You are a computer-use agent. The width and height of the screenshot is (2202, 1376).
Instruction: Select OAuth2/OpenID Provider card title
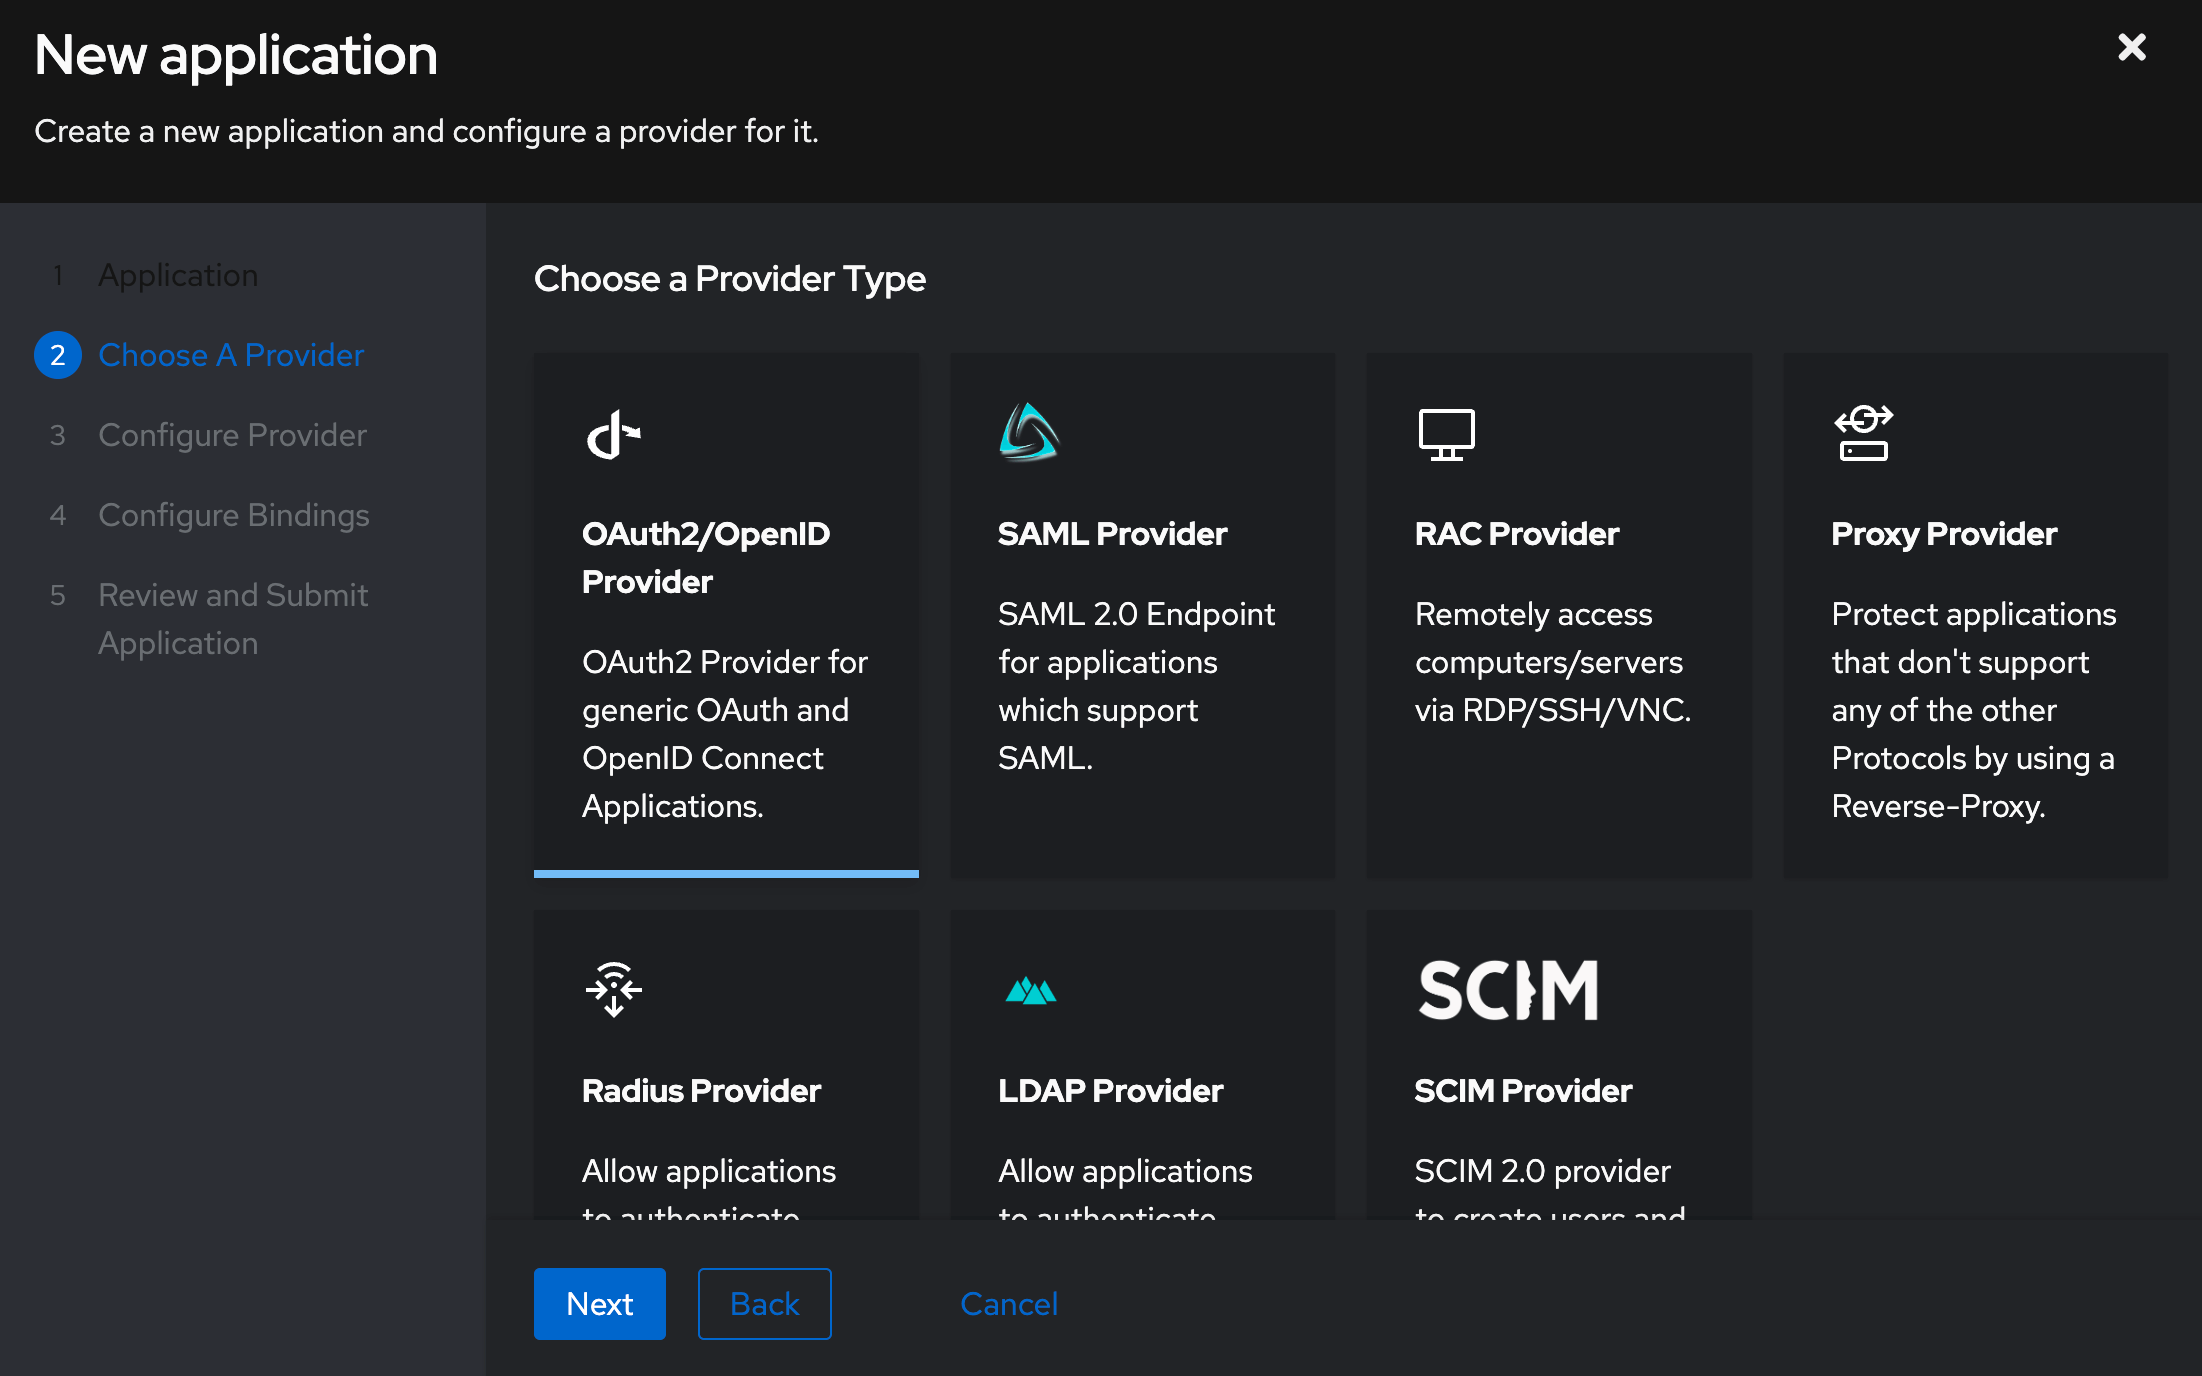point(705,557)
